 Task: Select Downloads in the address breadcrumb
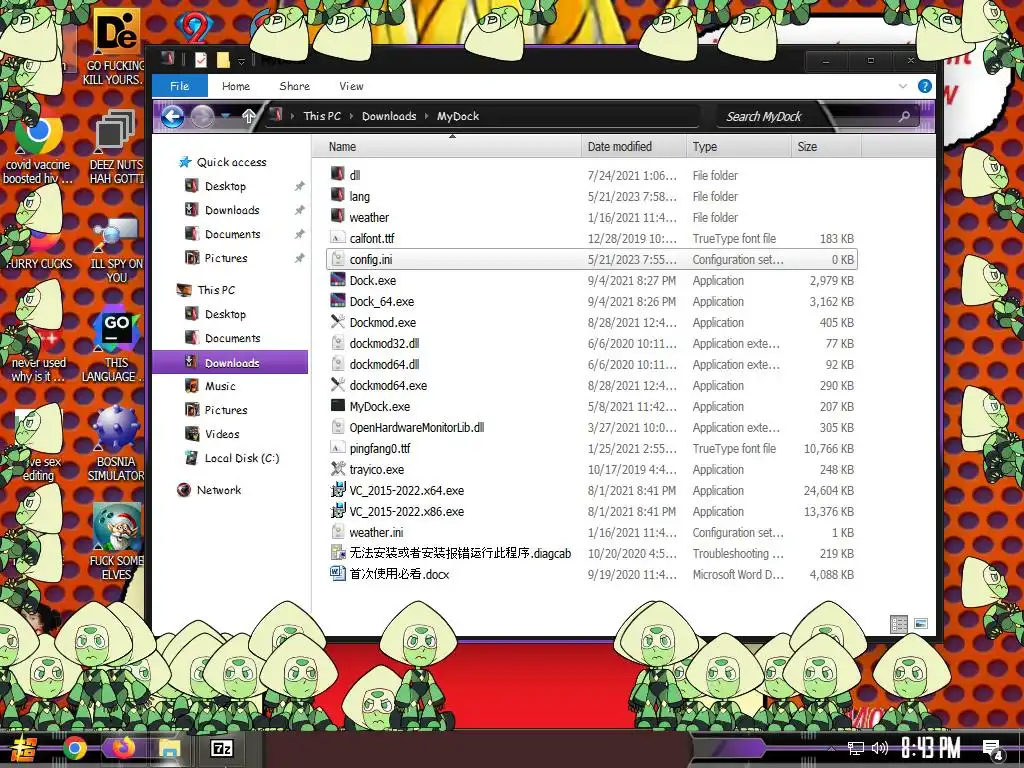389,116
